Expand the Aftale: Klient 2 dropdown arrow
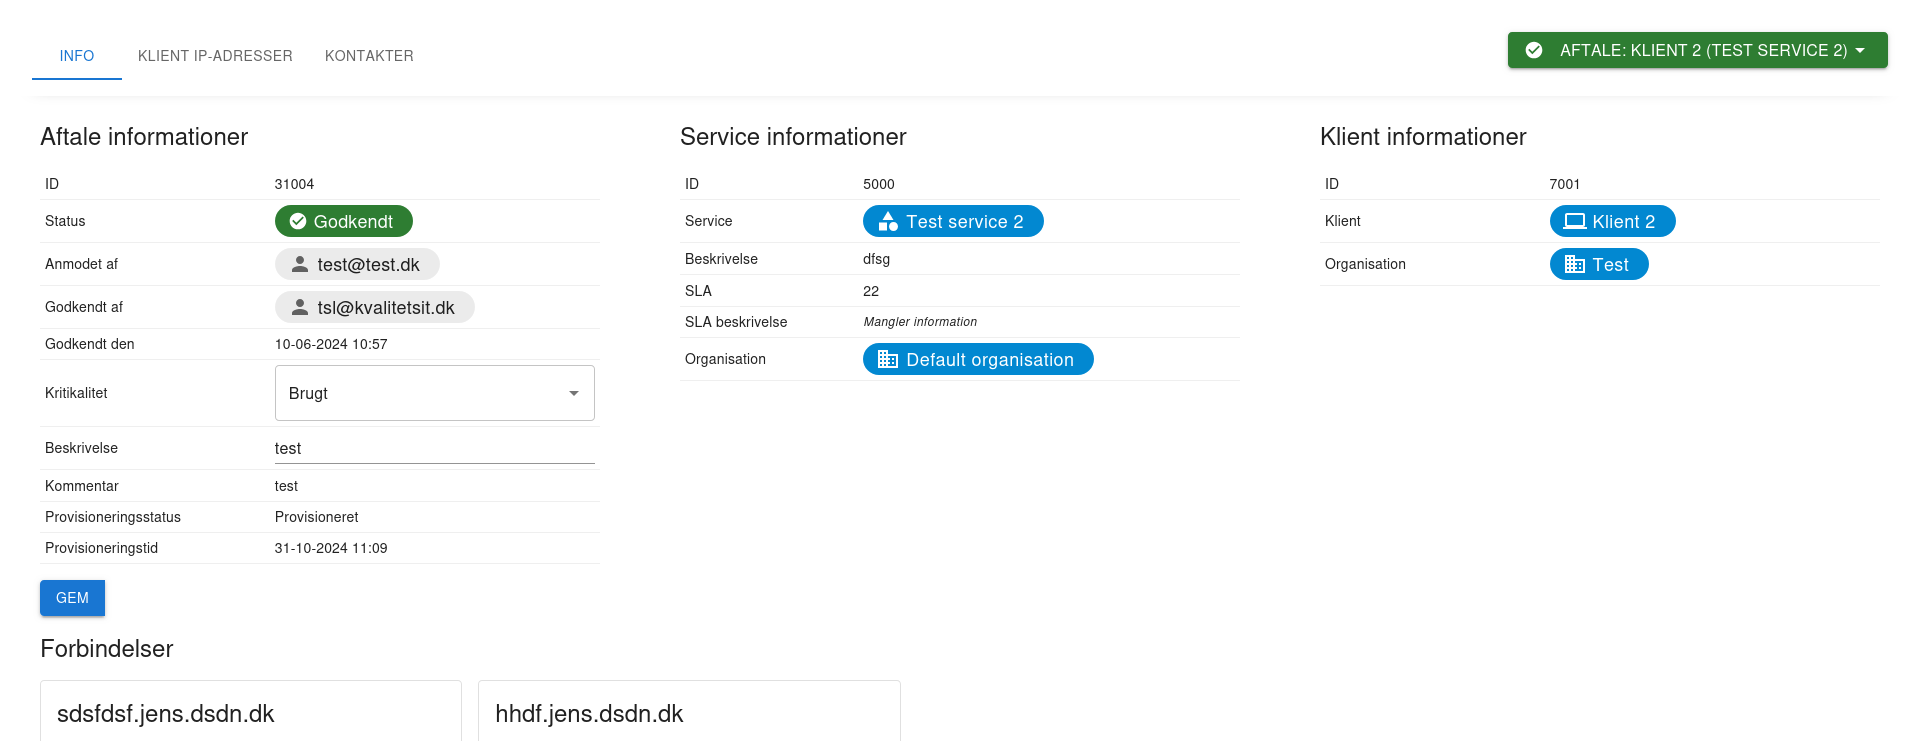The width and height of the screenshot is (1920, 741). tap(1860, 50)
